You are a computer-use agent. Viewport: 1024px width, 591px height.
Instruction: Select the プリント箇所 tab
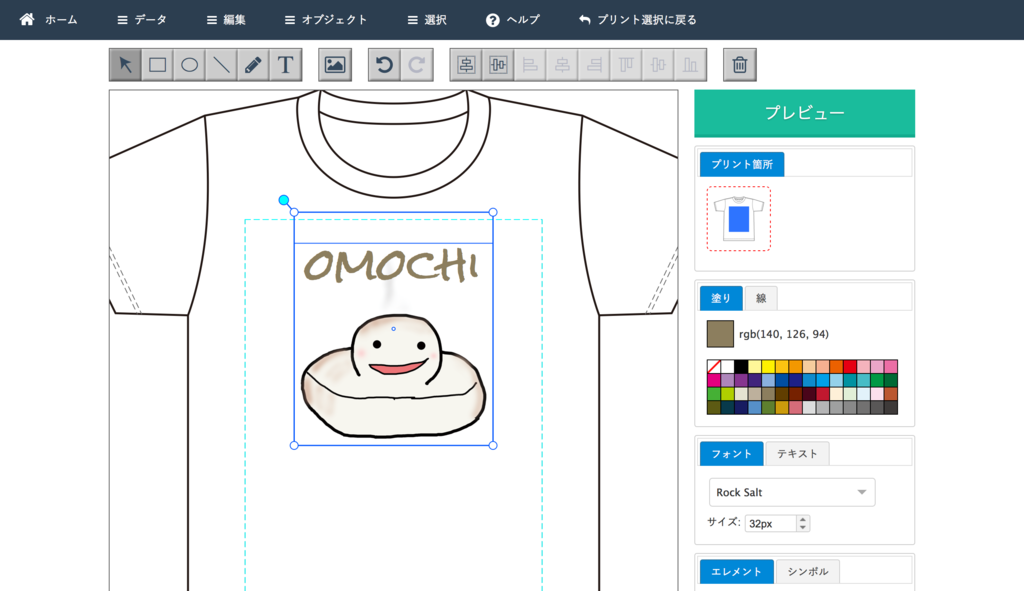[x=742, y=164]
